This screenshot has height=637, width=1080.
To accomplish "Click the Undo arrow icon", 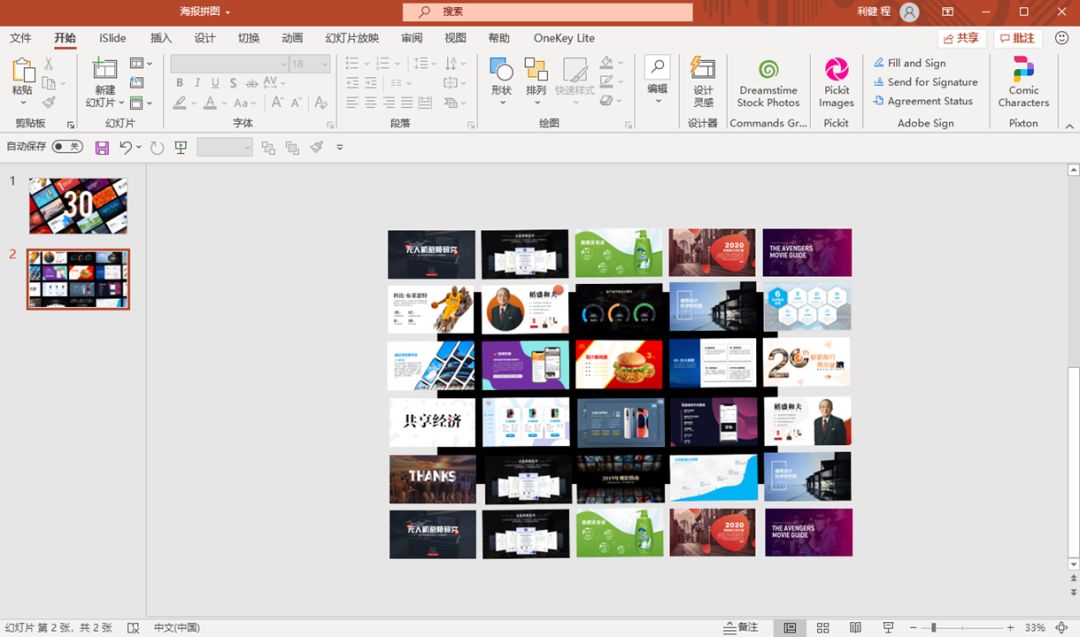I will 125,147.
